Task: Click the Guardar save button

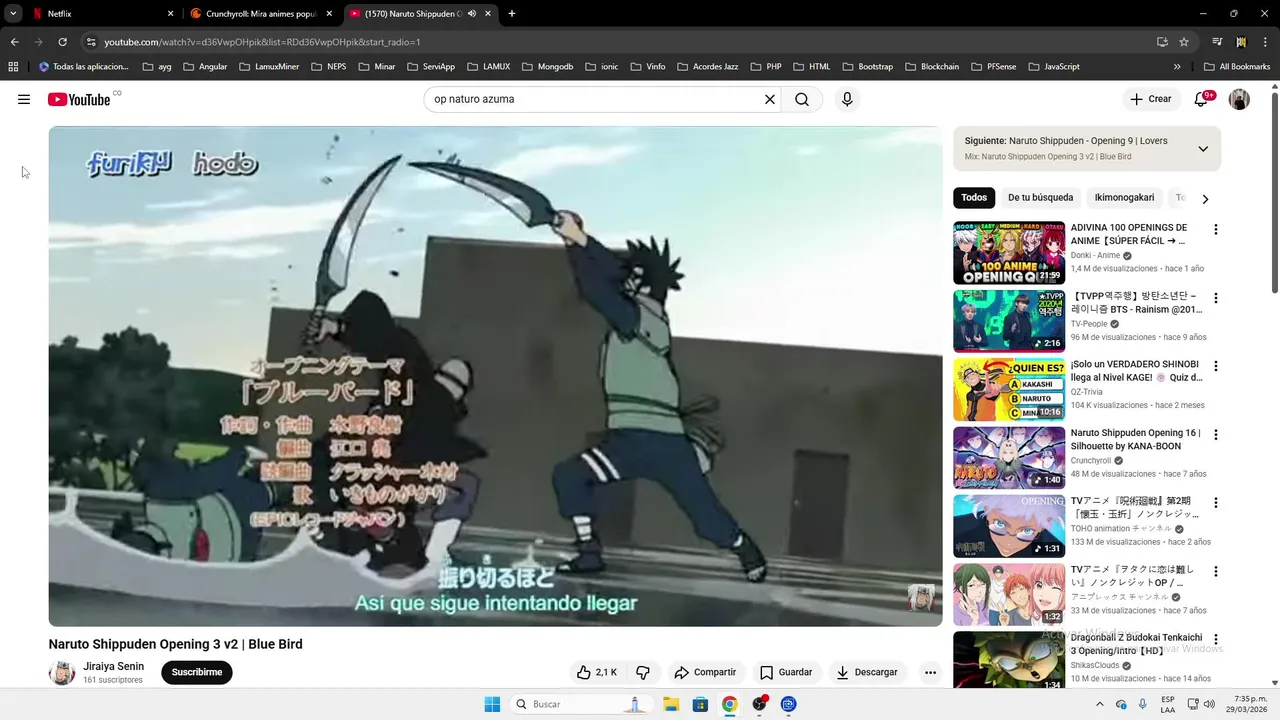Action: pos(786,672)
